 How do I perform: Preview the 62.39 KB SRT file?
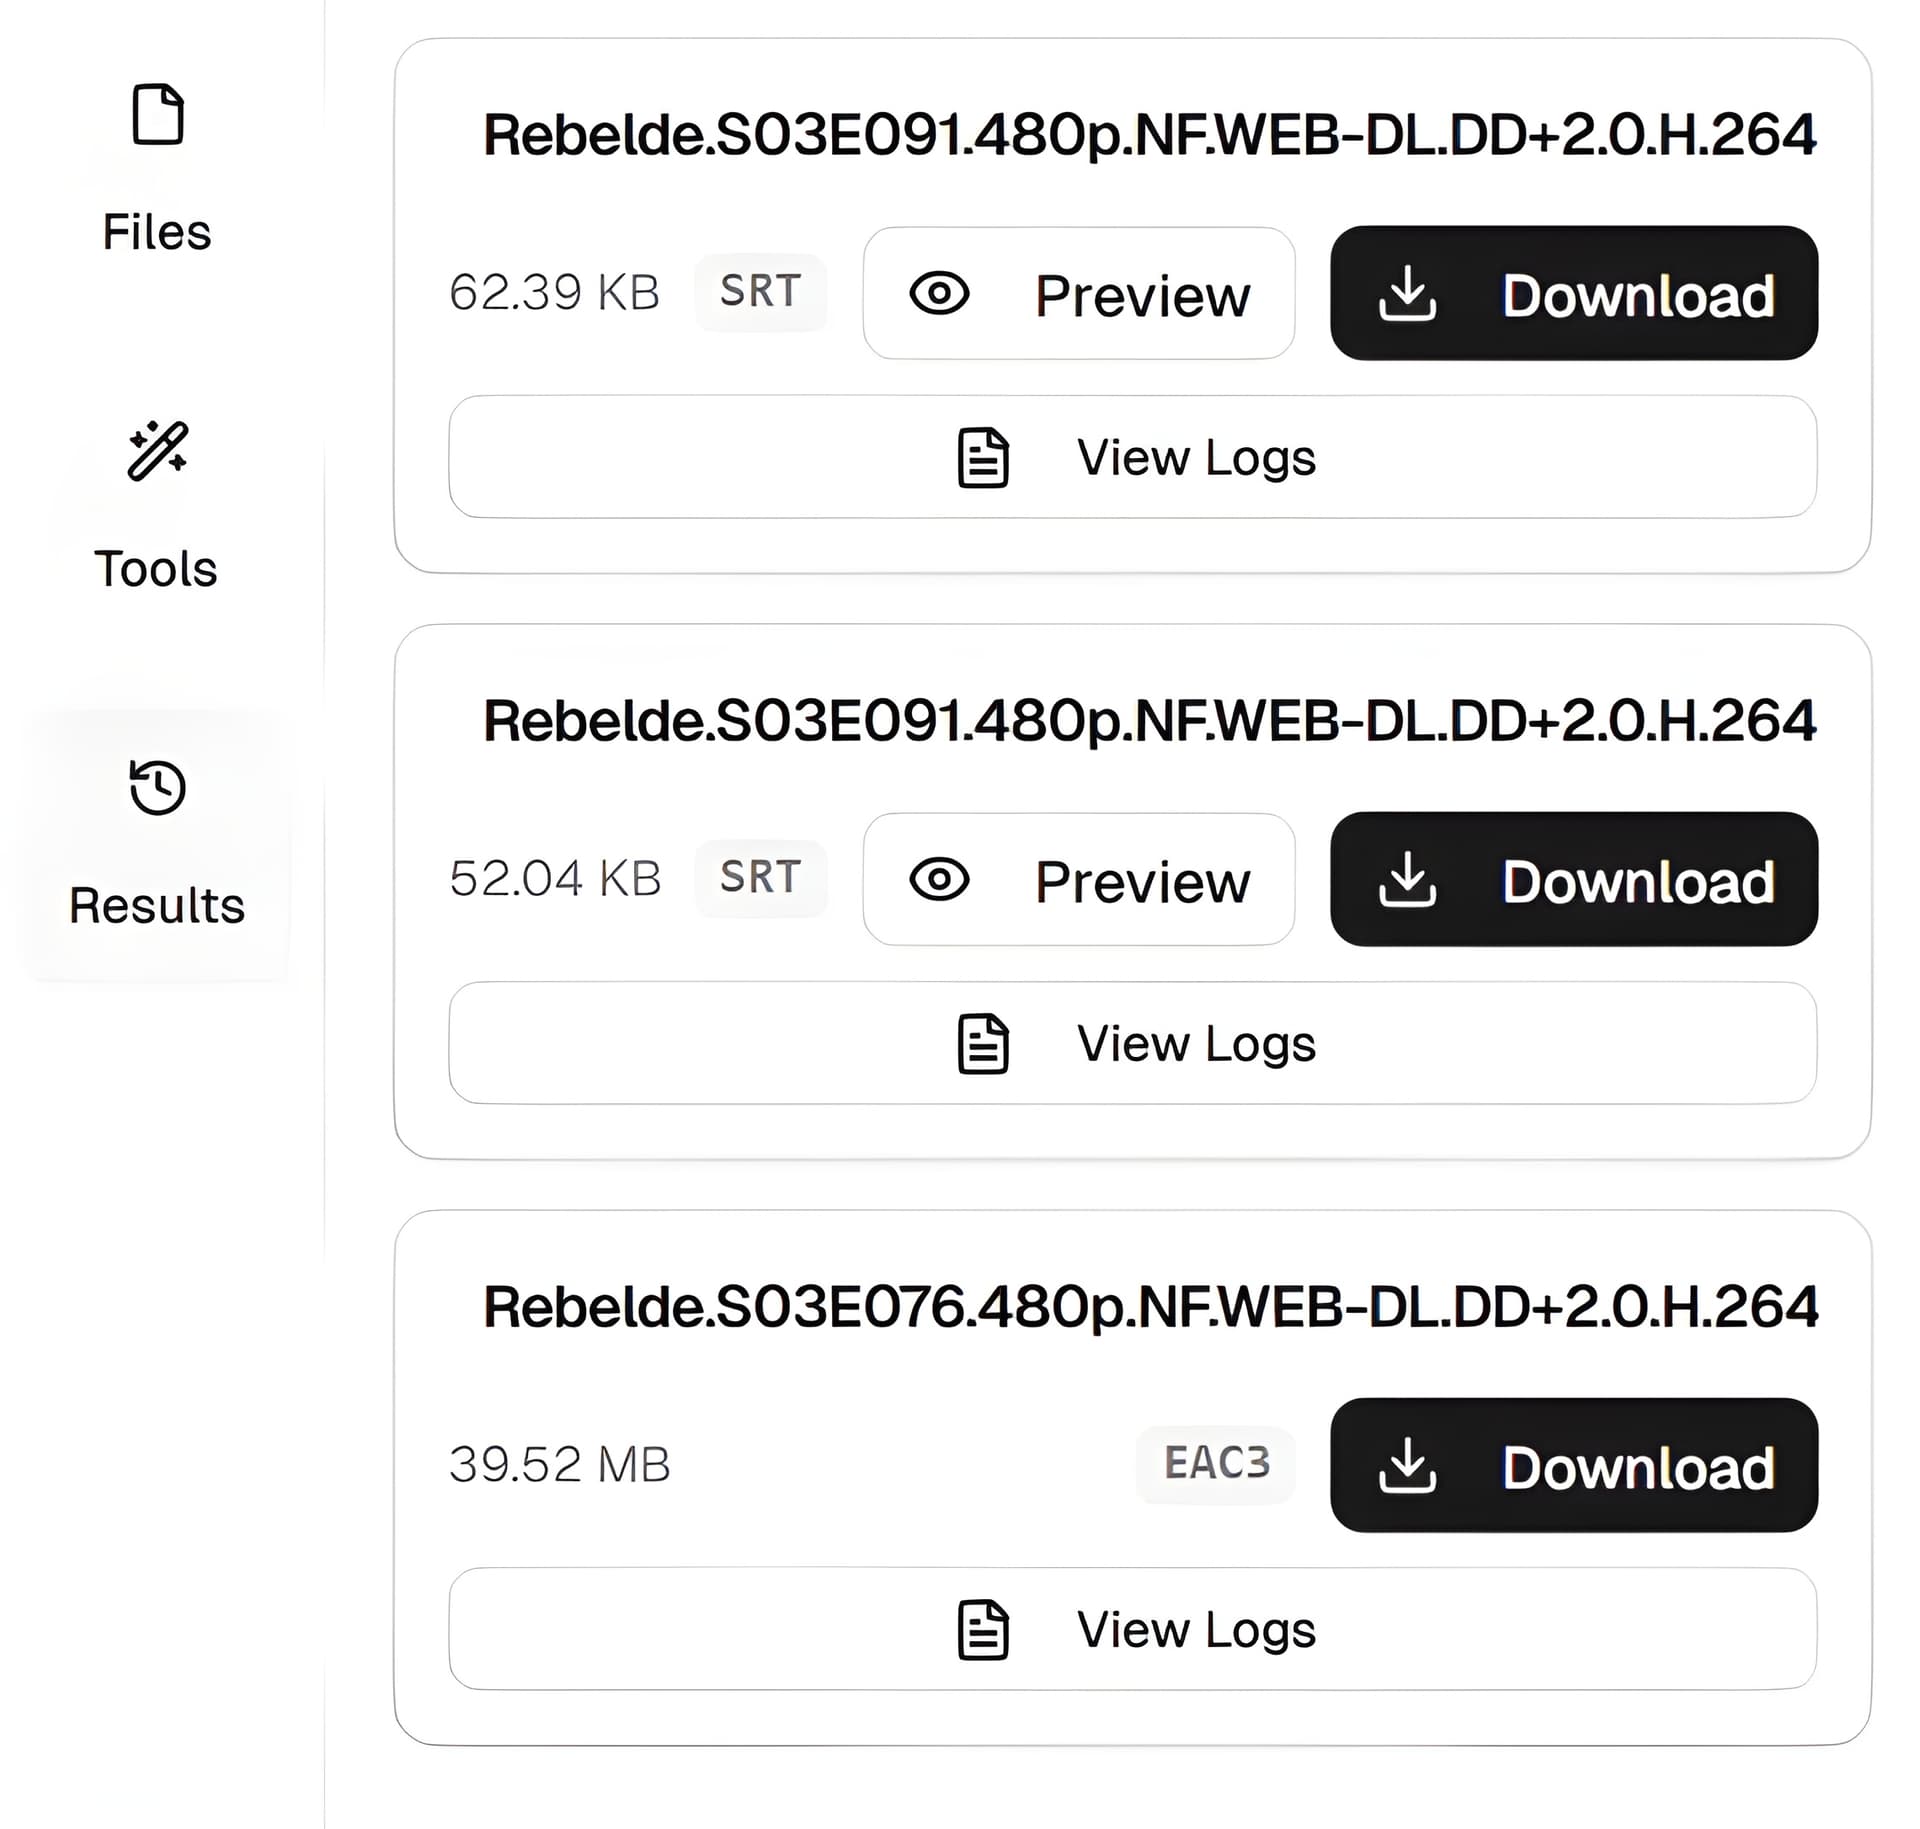coord(1079,293)
